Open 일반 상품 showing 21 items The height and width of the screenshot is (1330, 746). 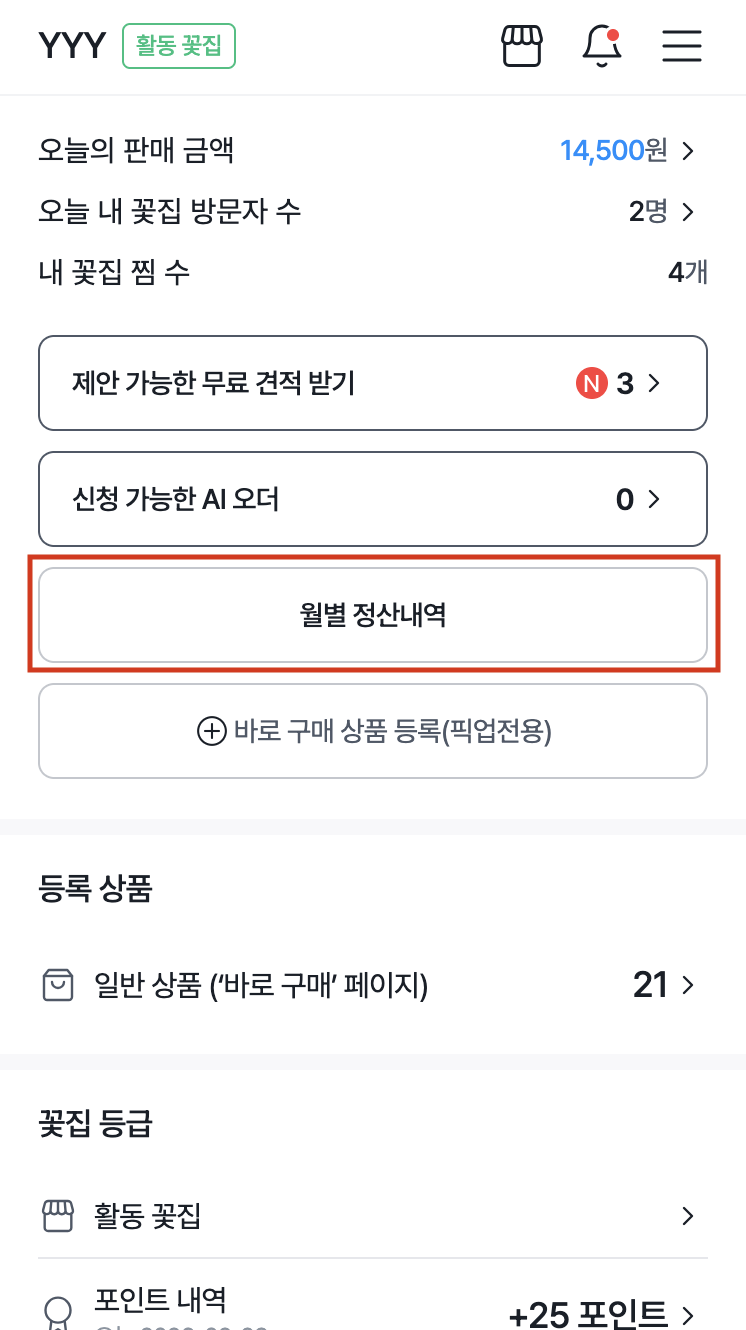(x=372, y=985)
